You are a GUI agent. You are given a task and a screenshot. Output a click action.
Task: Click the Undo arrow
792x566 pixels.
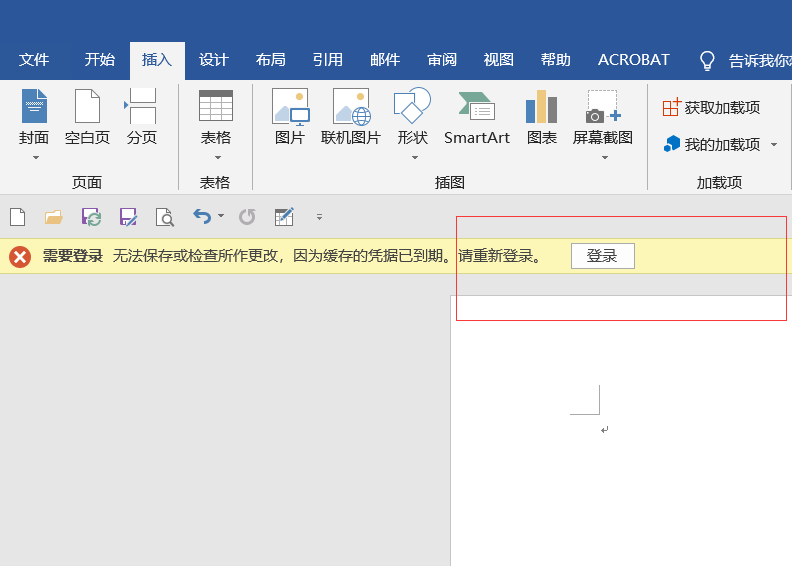(202, 217)
